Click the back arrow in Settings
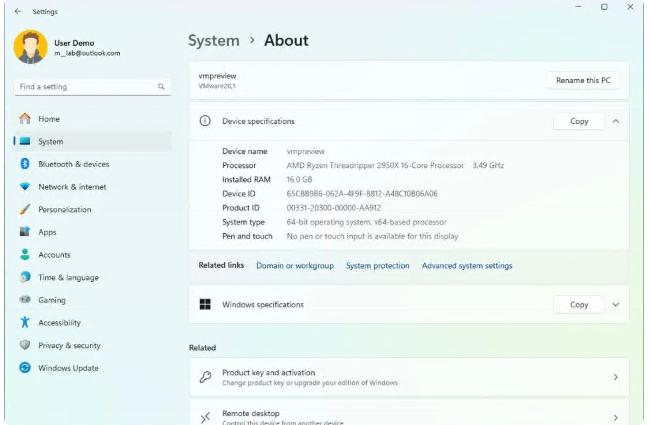 pos(18,12)
